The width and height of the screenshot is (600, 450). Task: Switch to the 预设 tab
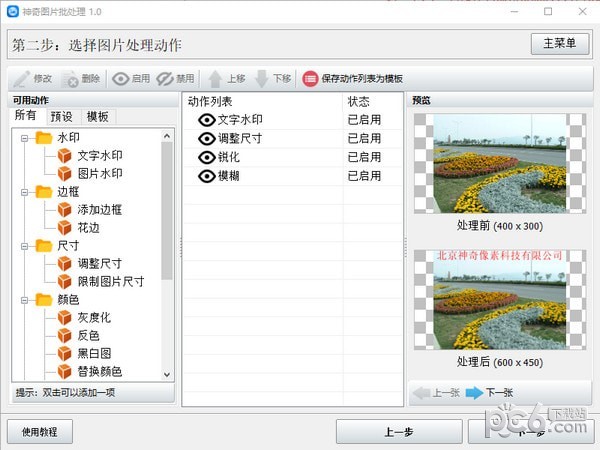tap(62, 116)
